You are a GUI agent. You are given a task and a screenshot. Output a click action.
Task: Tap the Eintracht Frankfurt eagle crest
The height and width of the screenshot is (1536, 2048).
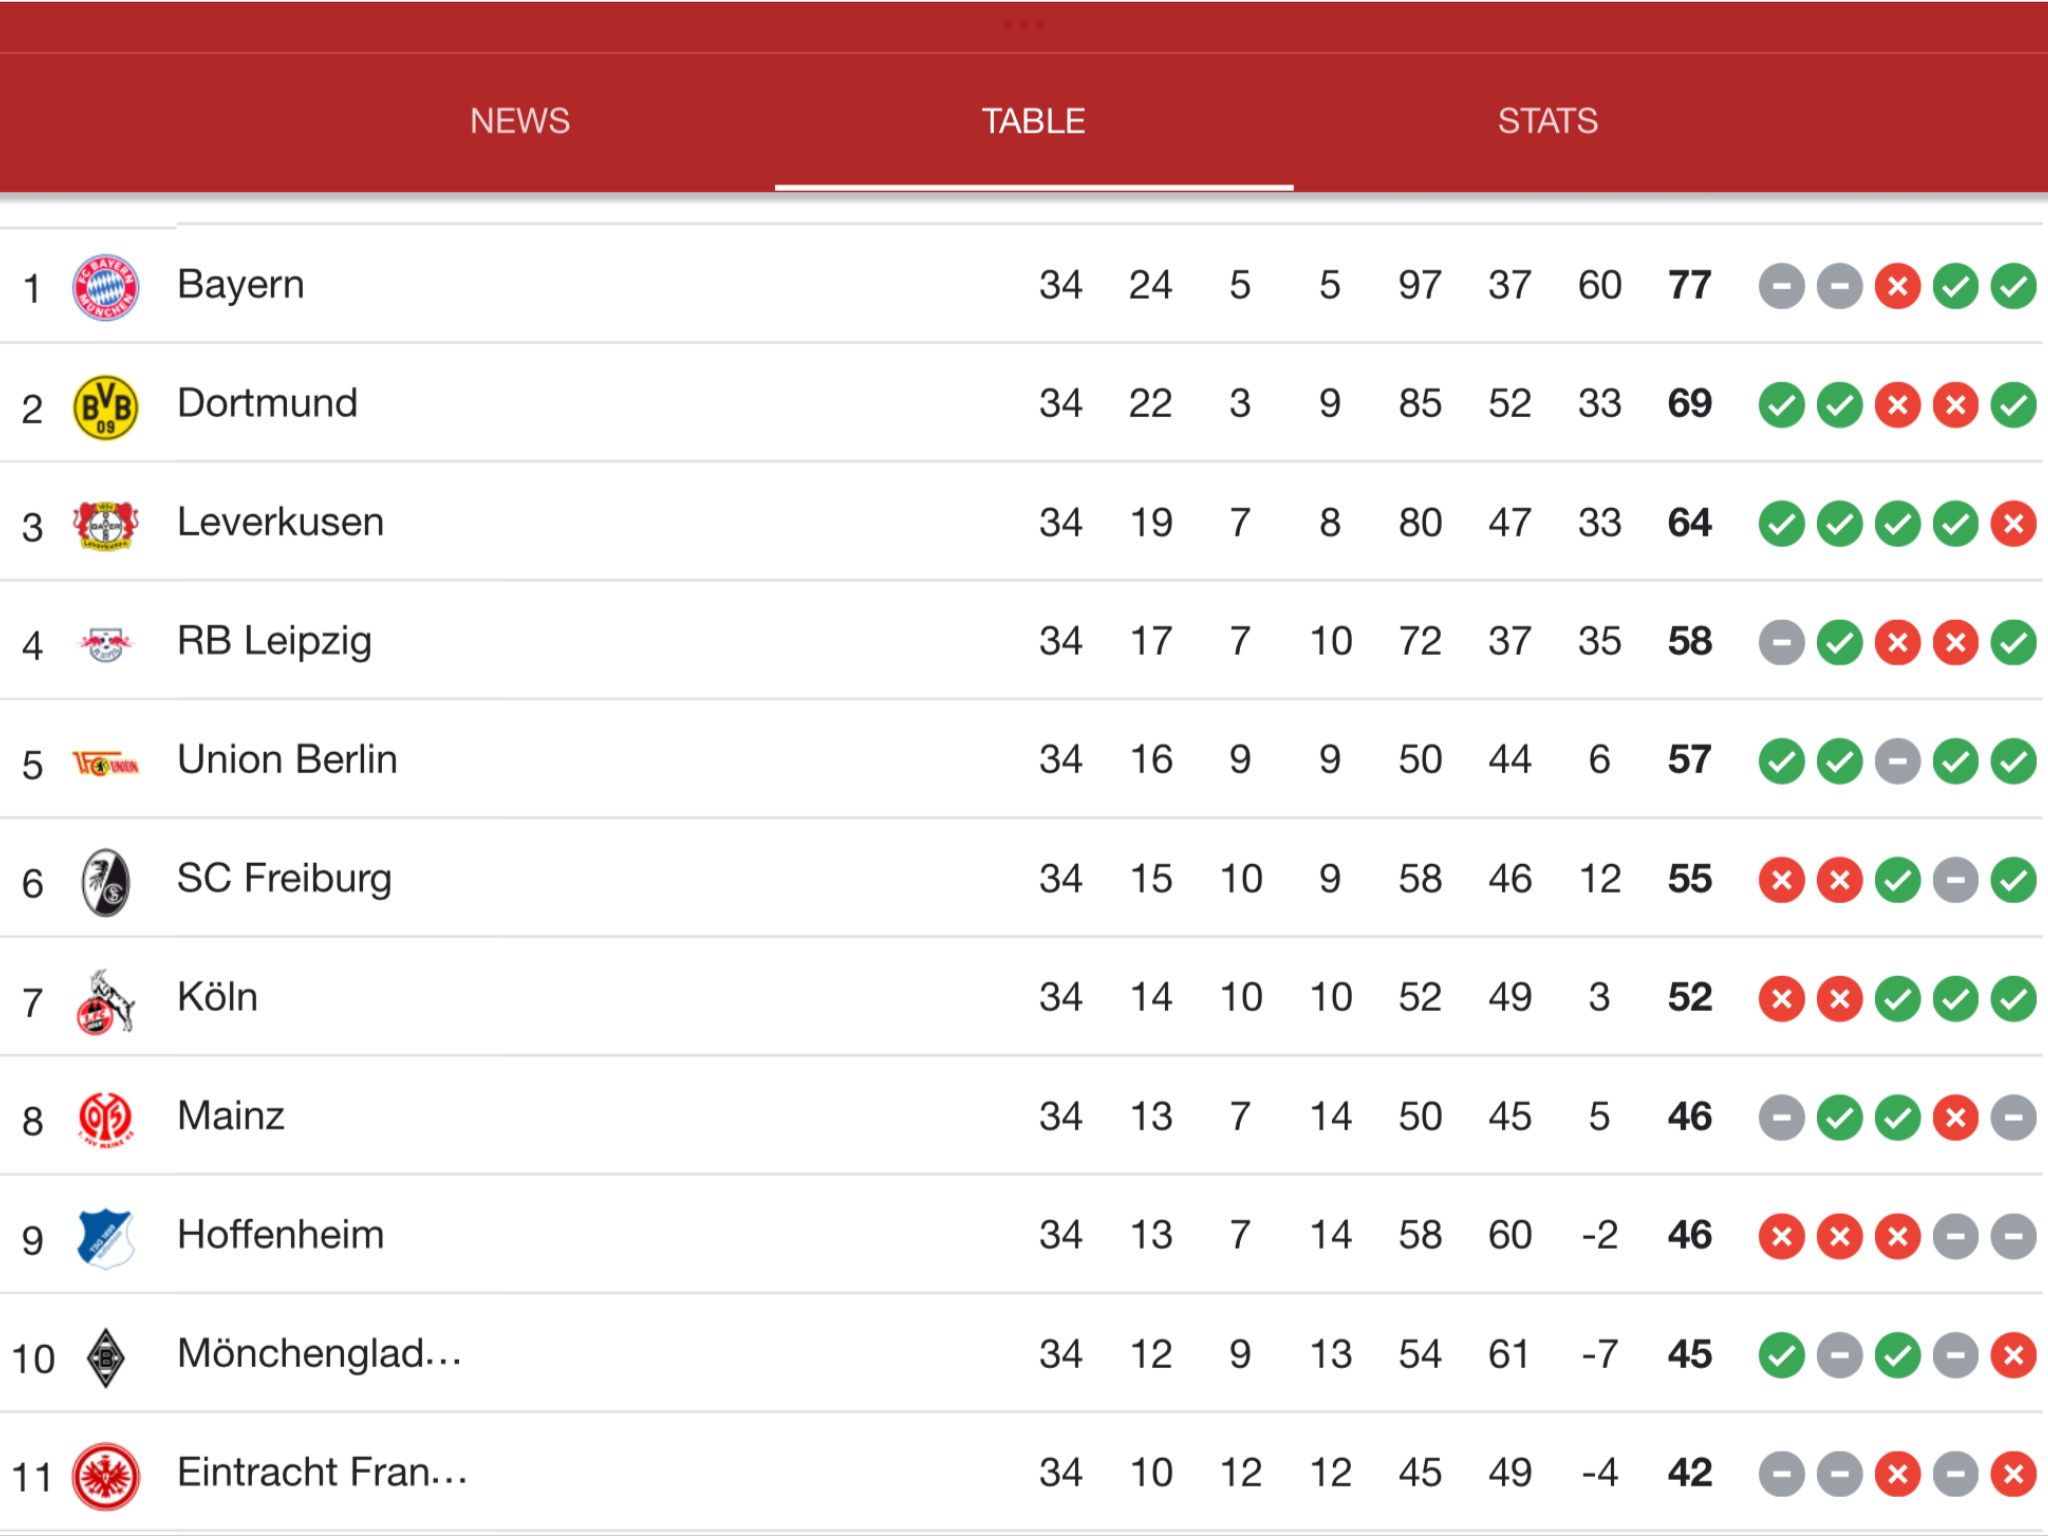[105, 1476]
